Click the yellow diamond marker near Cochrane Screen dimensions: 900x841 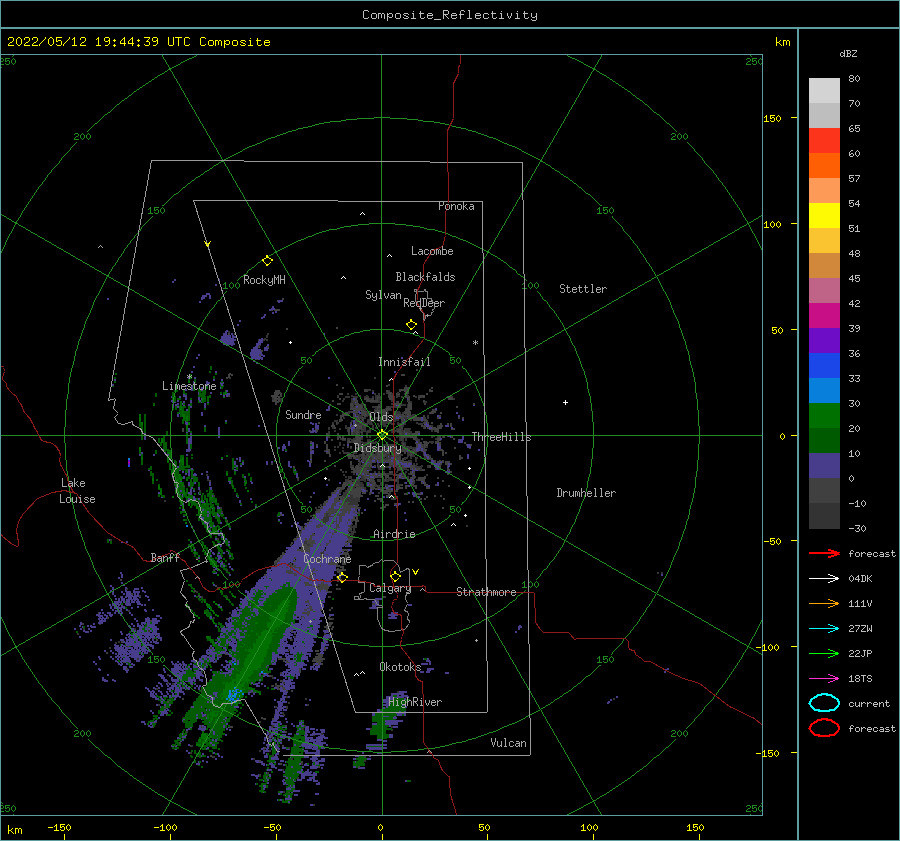[342, 578]
